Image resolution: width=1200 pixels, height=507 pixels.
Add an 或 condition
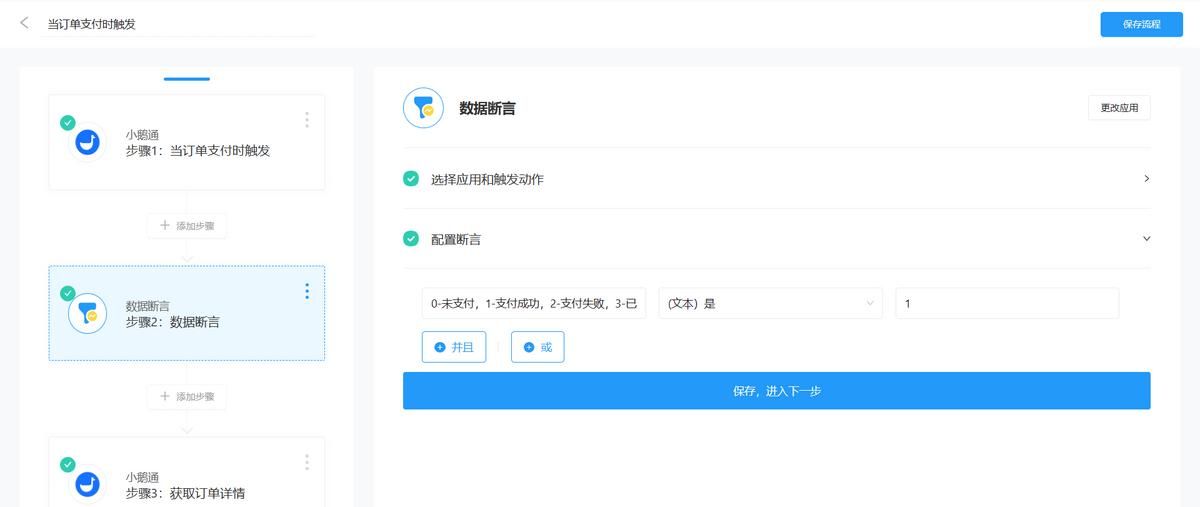537,347
